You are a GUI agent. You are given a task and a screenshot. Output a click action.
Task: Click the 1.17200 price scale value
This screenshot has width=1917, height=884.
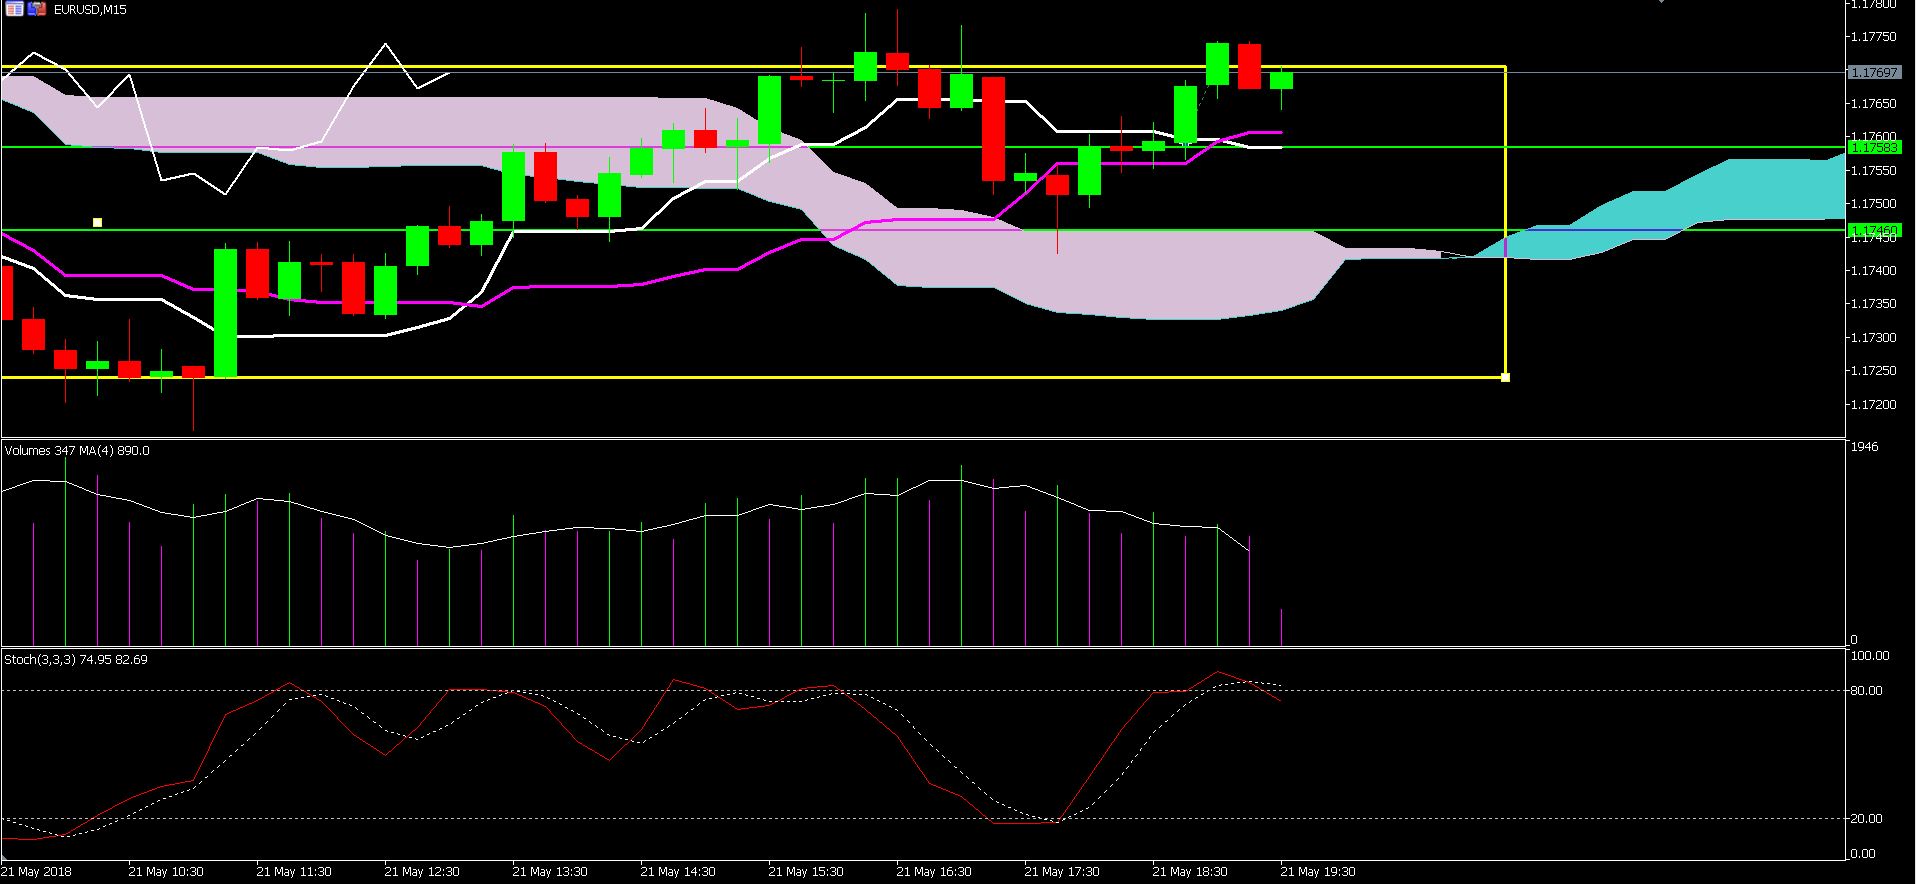click(1873, 405)
